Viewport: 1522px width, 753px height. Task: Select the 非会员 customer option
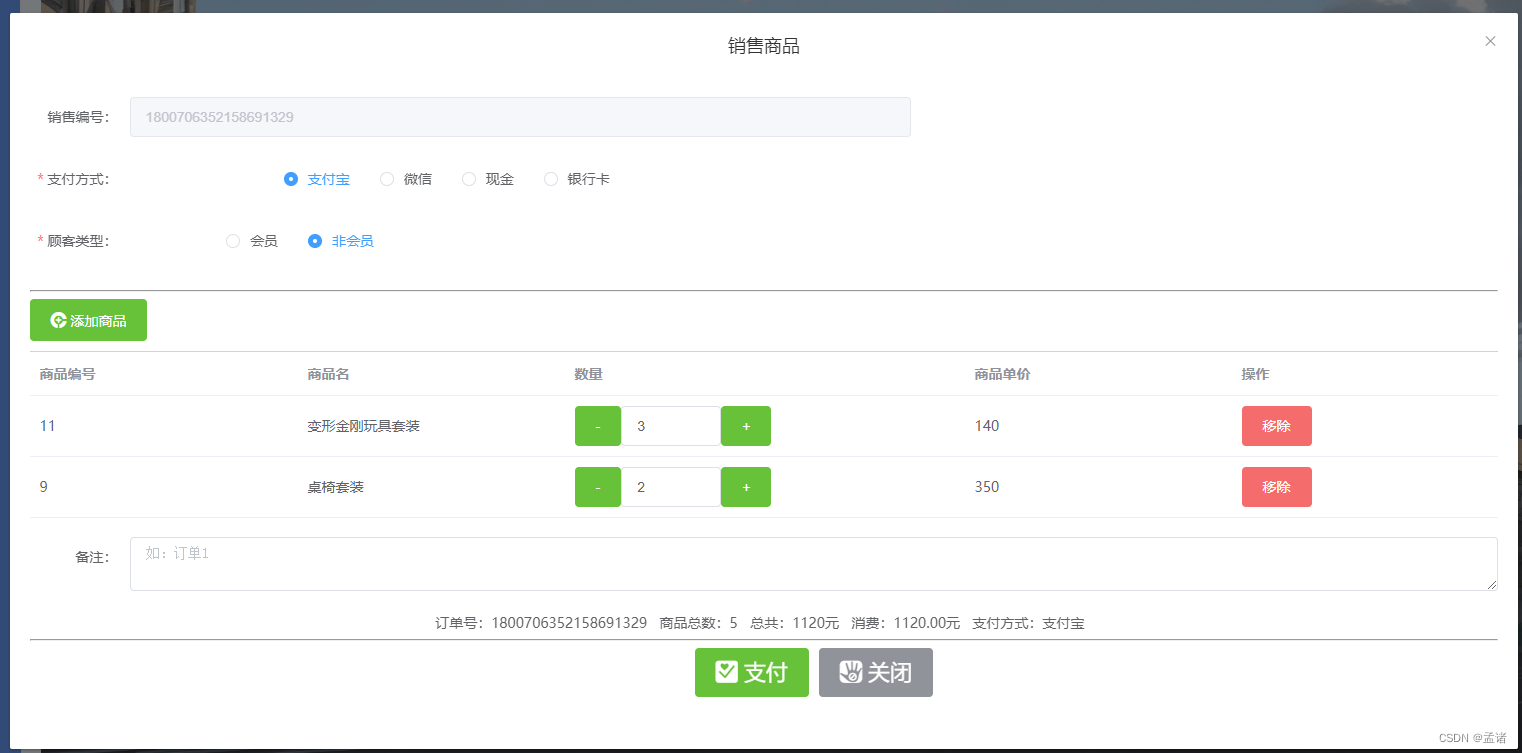coord(315,241)
